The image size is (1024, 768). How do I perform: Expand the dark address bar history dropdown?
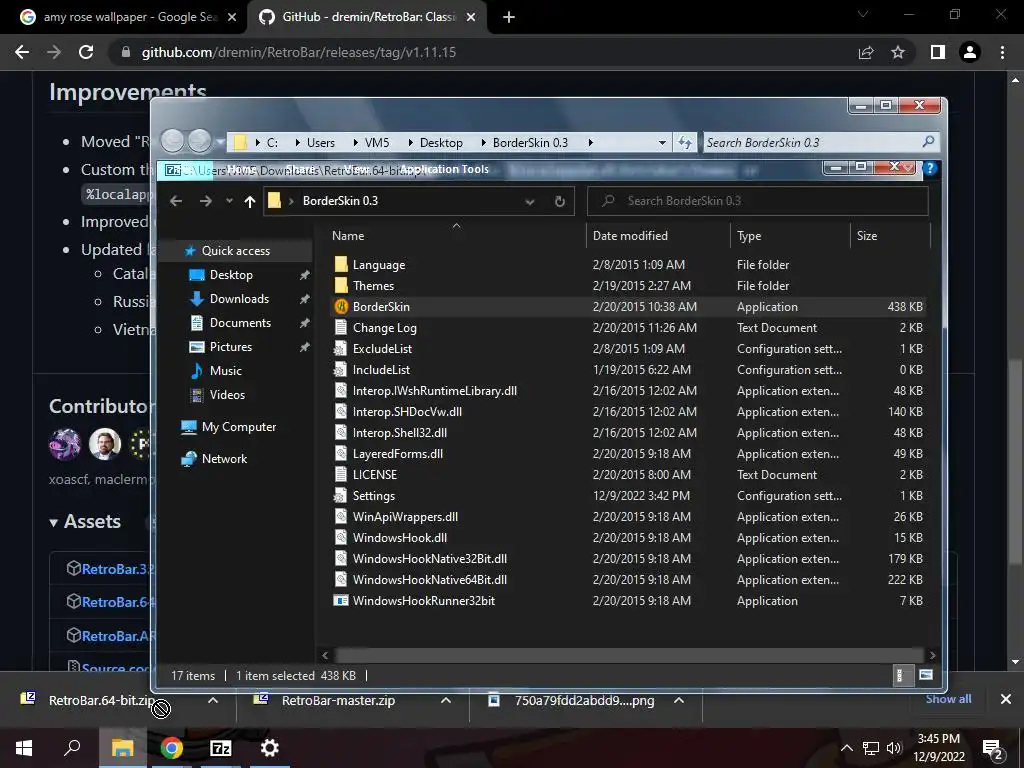(x=530, y=202)
